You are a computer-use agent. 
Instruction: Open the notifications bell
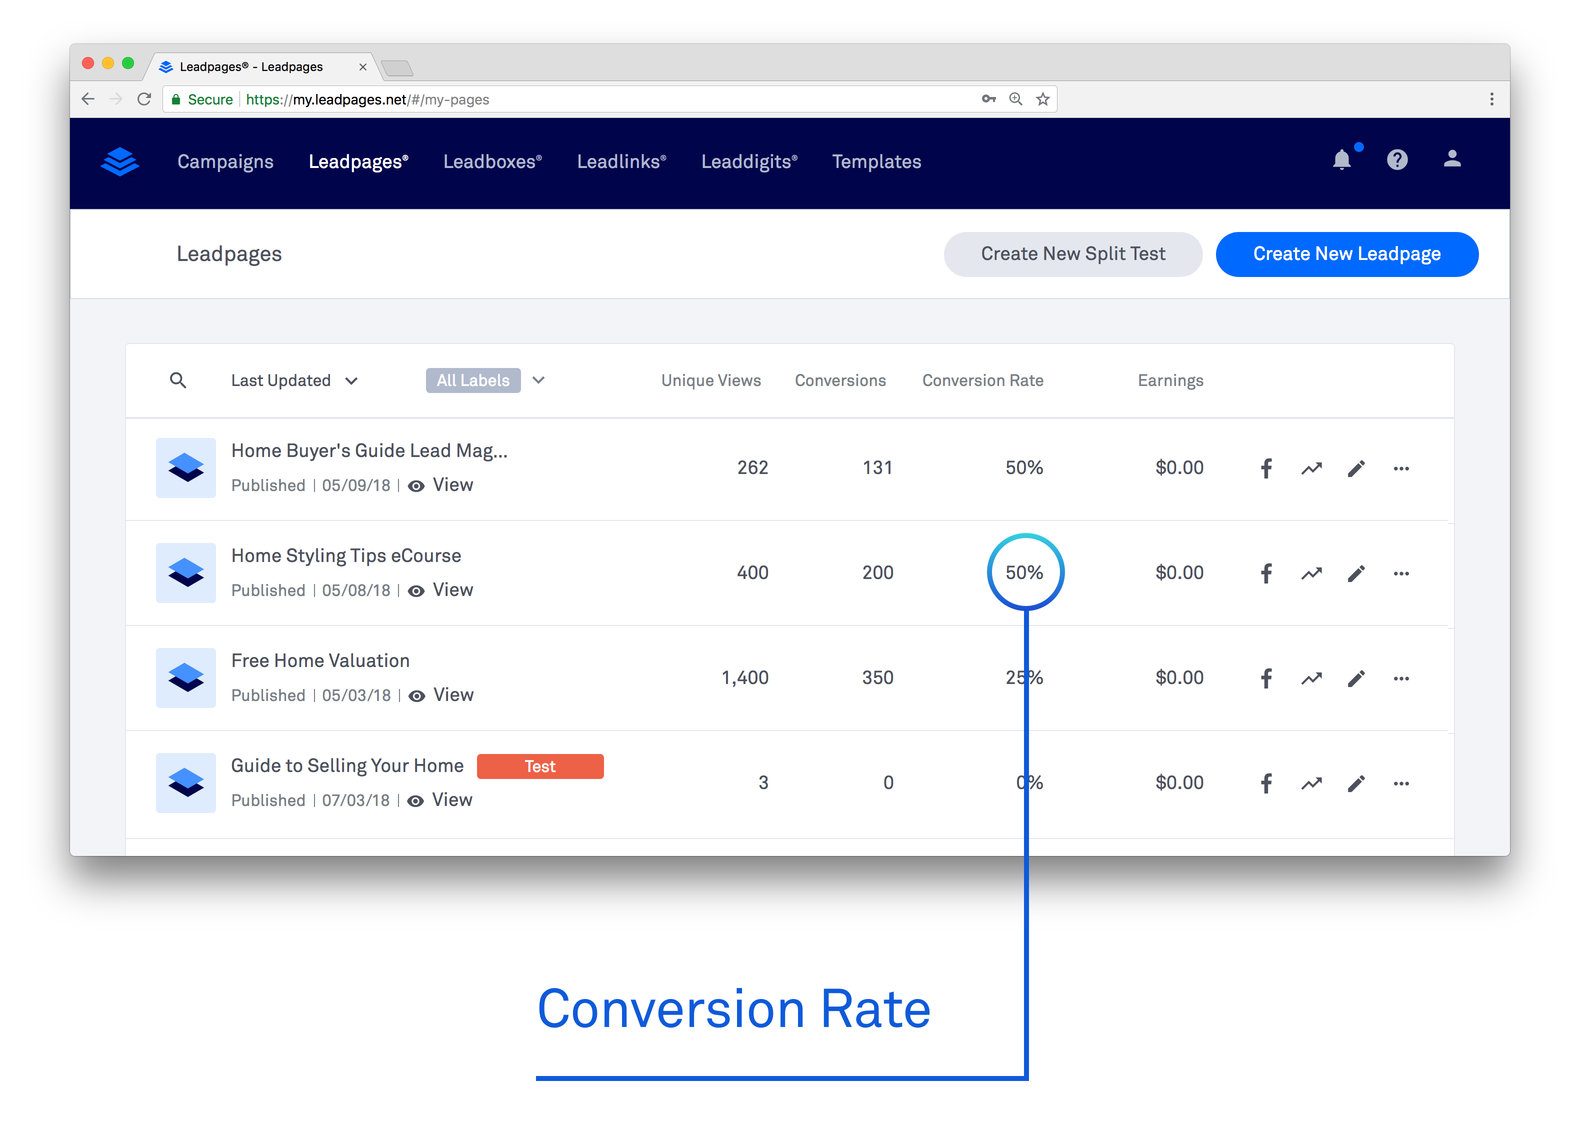pos(1342,159)
